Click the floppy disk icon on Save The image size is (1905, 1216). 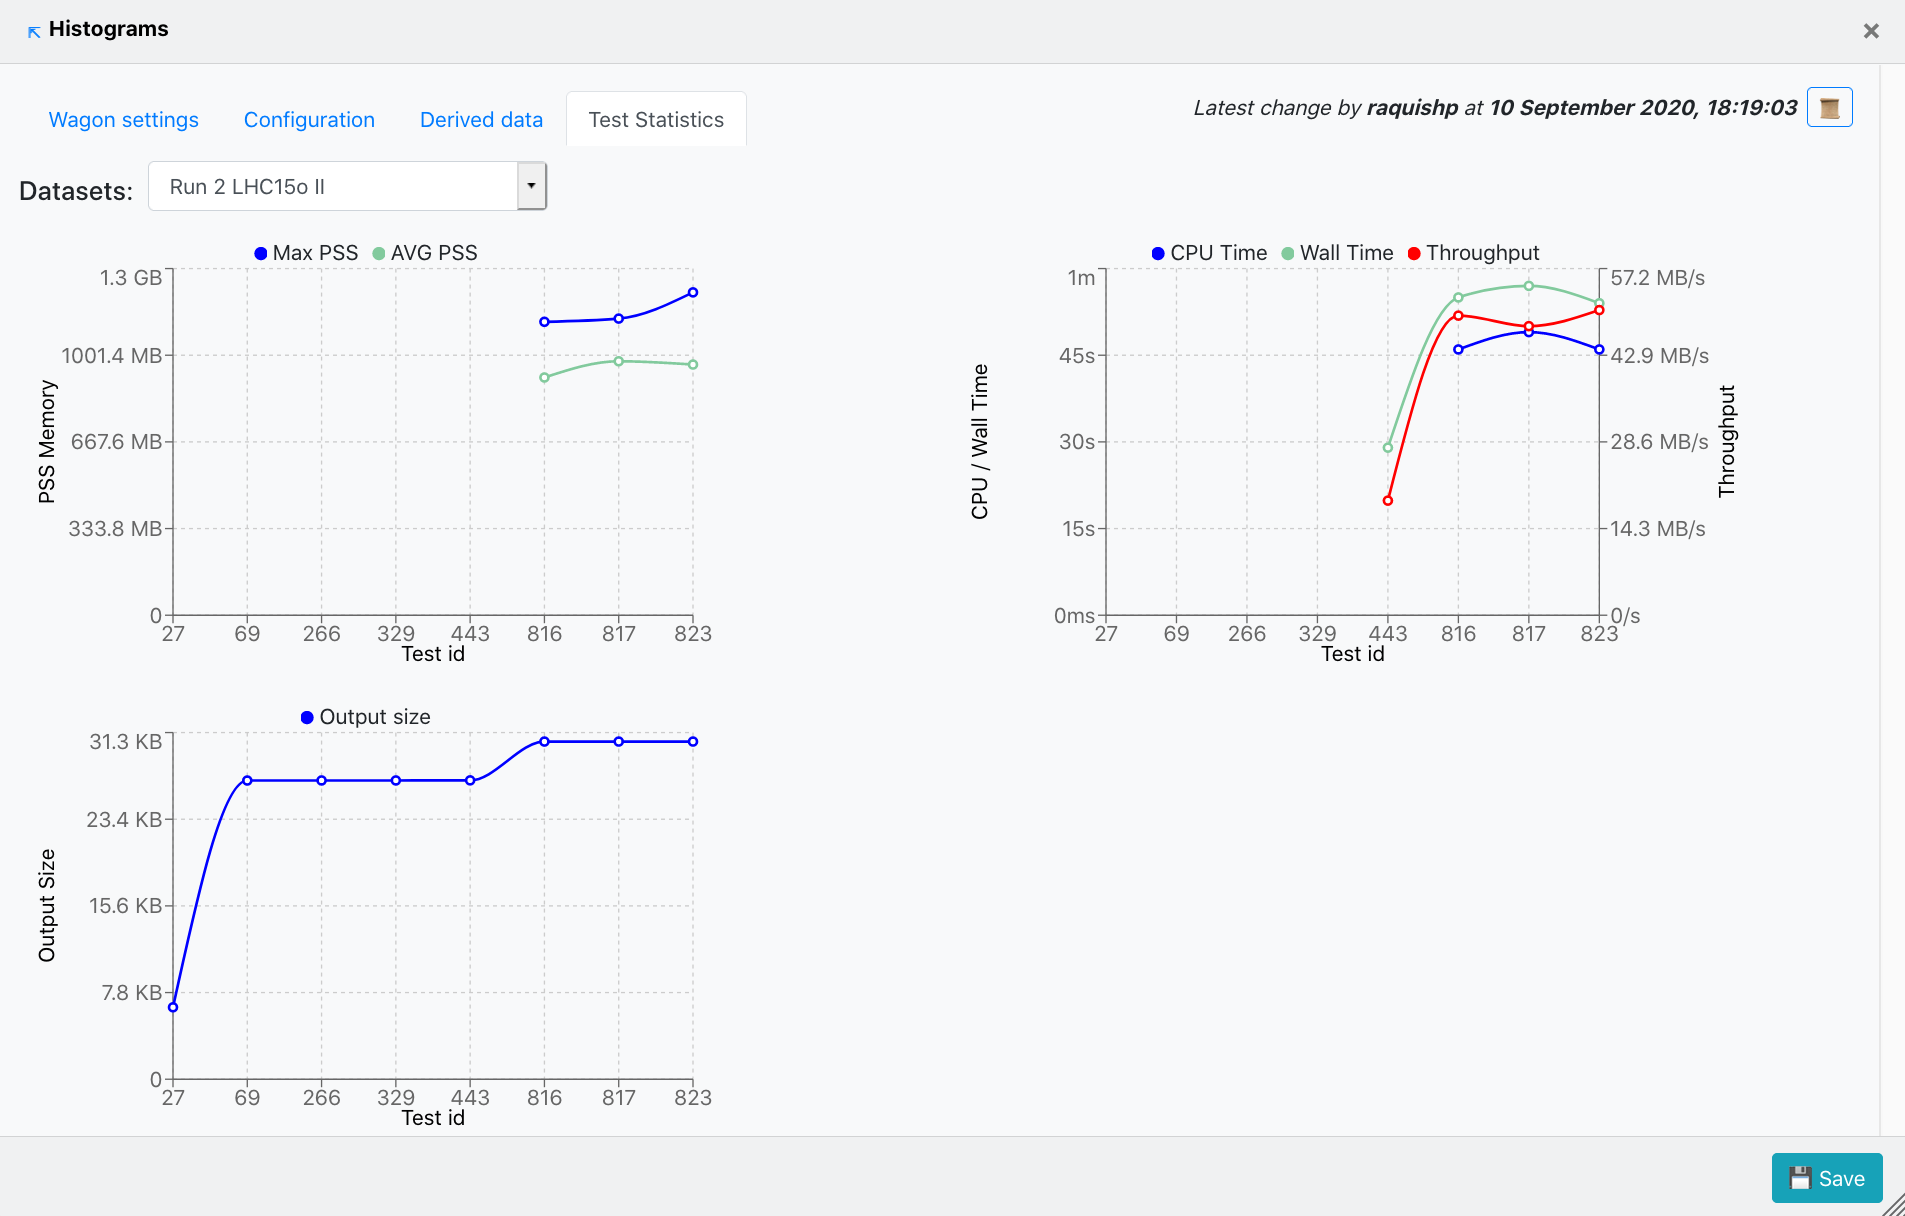pyautogui.click(x=1800, y=1178)
